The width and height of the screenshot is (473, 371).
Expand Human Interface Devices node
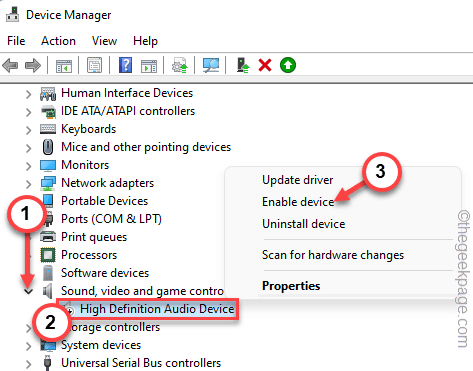coord(29,94)
